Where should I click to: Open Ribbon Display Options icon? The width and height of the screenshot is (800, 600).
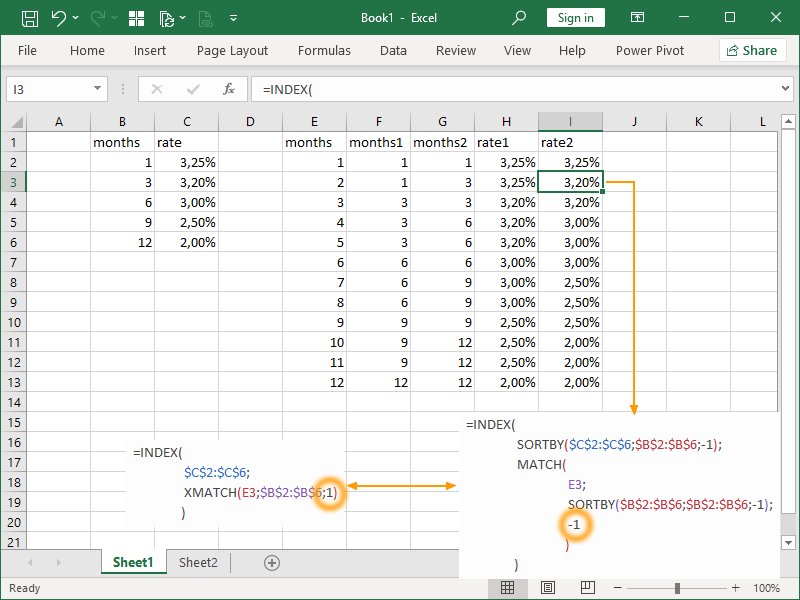(637, 18)
